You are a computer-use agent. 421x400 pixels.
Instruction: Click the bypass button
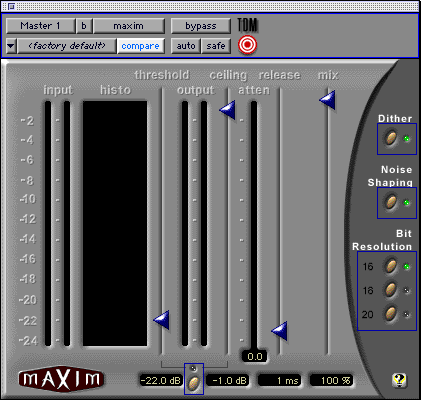201,26
